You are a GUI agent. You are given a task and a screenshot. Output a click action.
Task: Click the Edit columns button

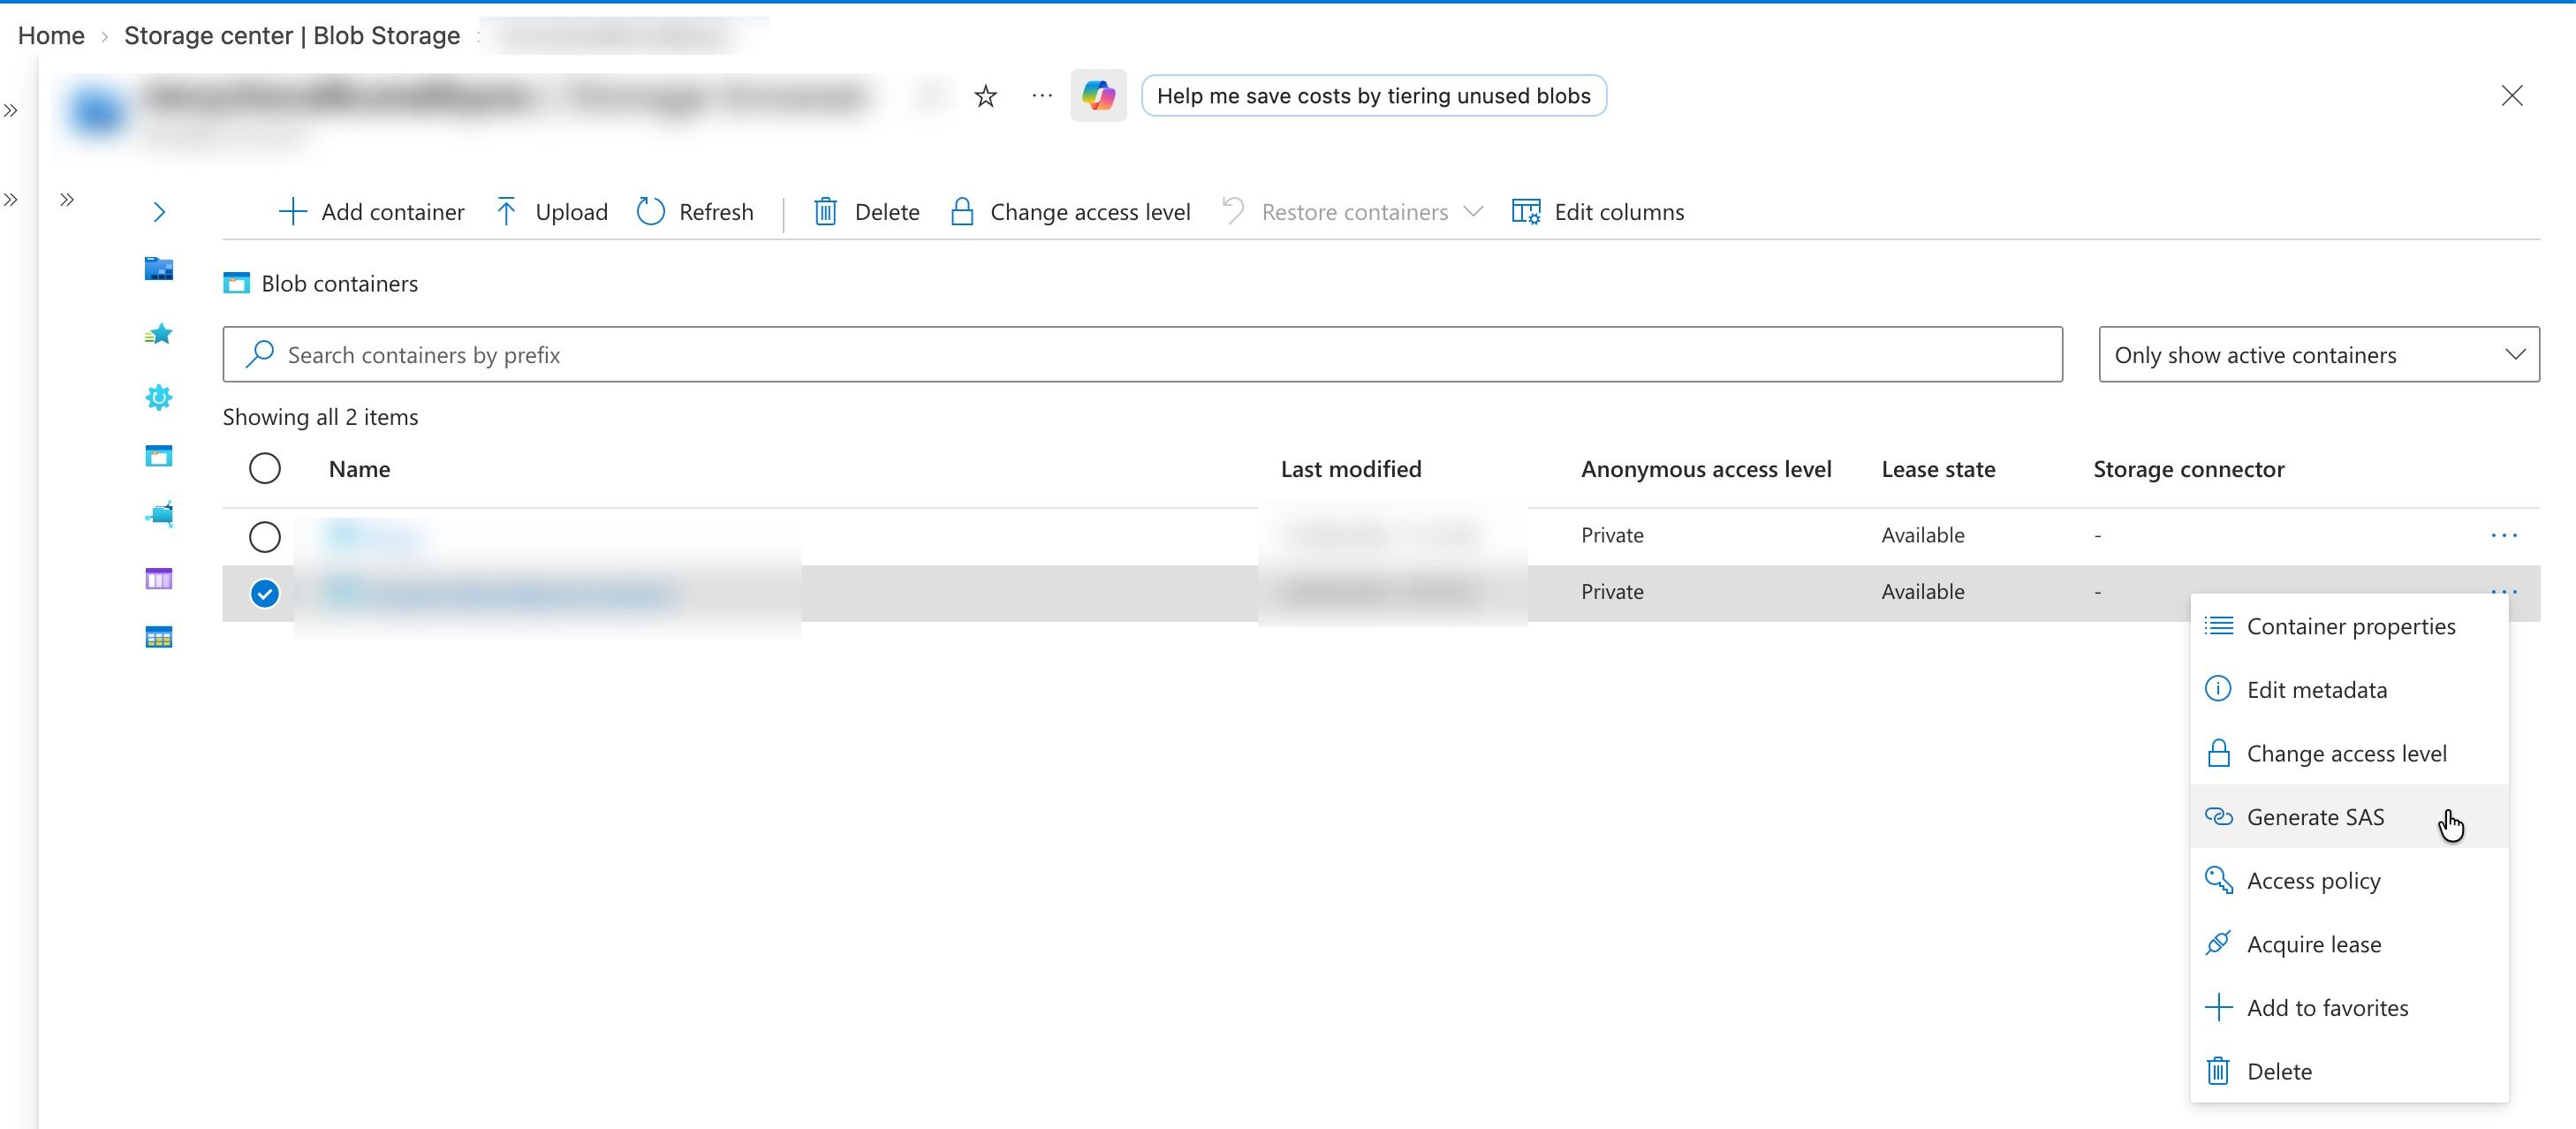(1598, 212)
